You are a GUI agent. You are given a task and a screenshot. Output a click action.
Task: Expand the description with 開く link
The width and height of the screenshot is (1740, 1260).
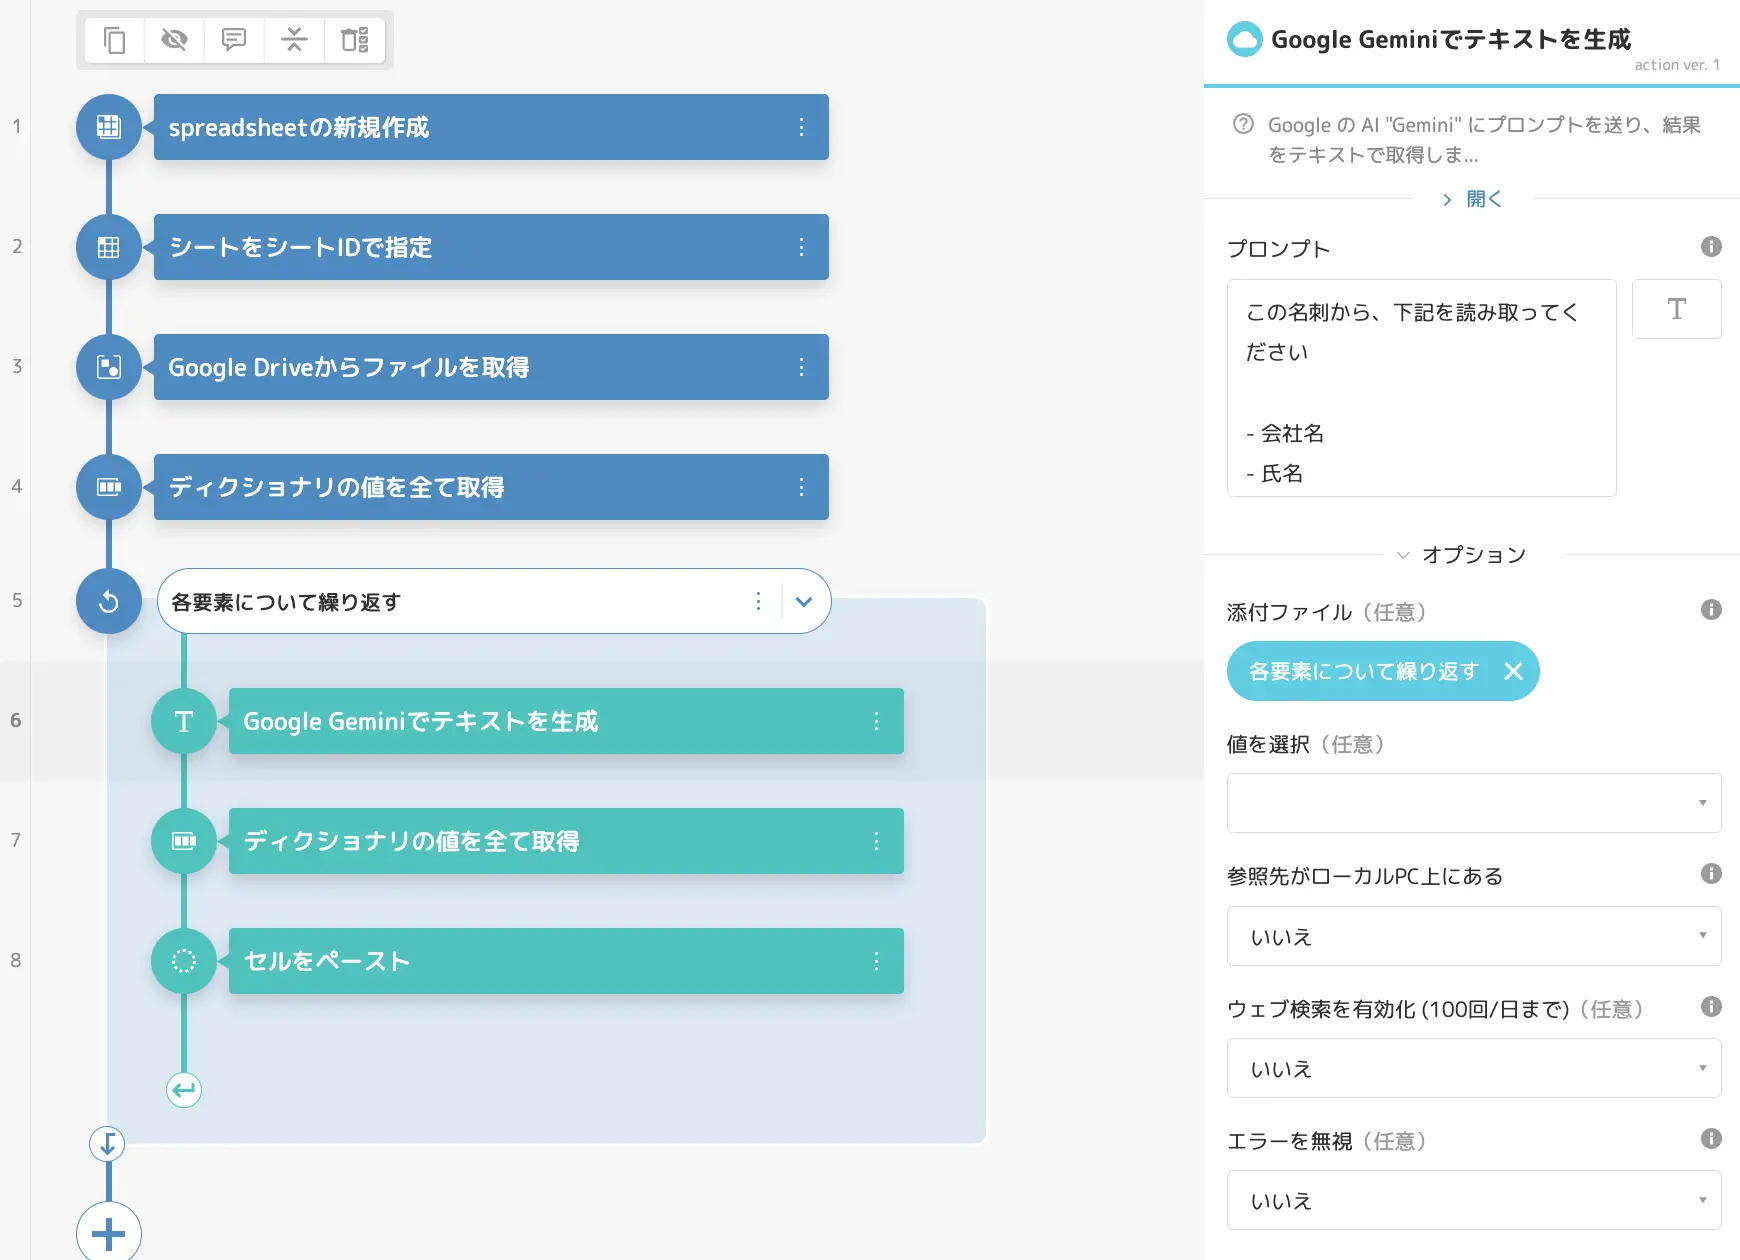pyautogui.click(x=1473, y=199)
